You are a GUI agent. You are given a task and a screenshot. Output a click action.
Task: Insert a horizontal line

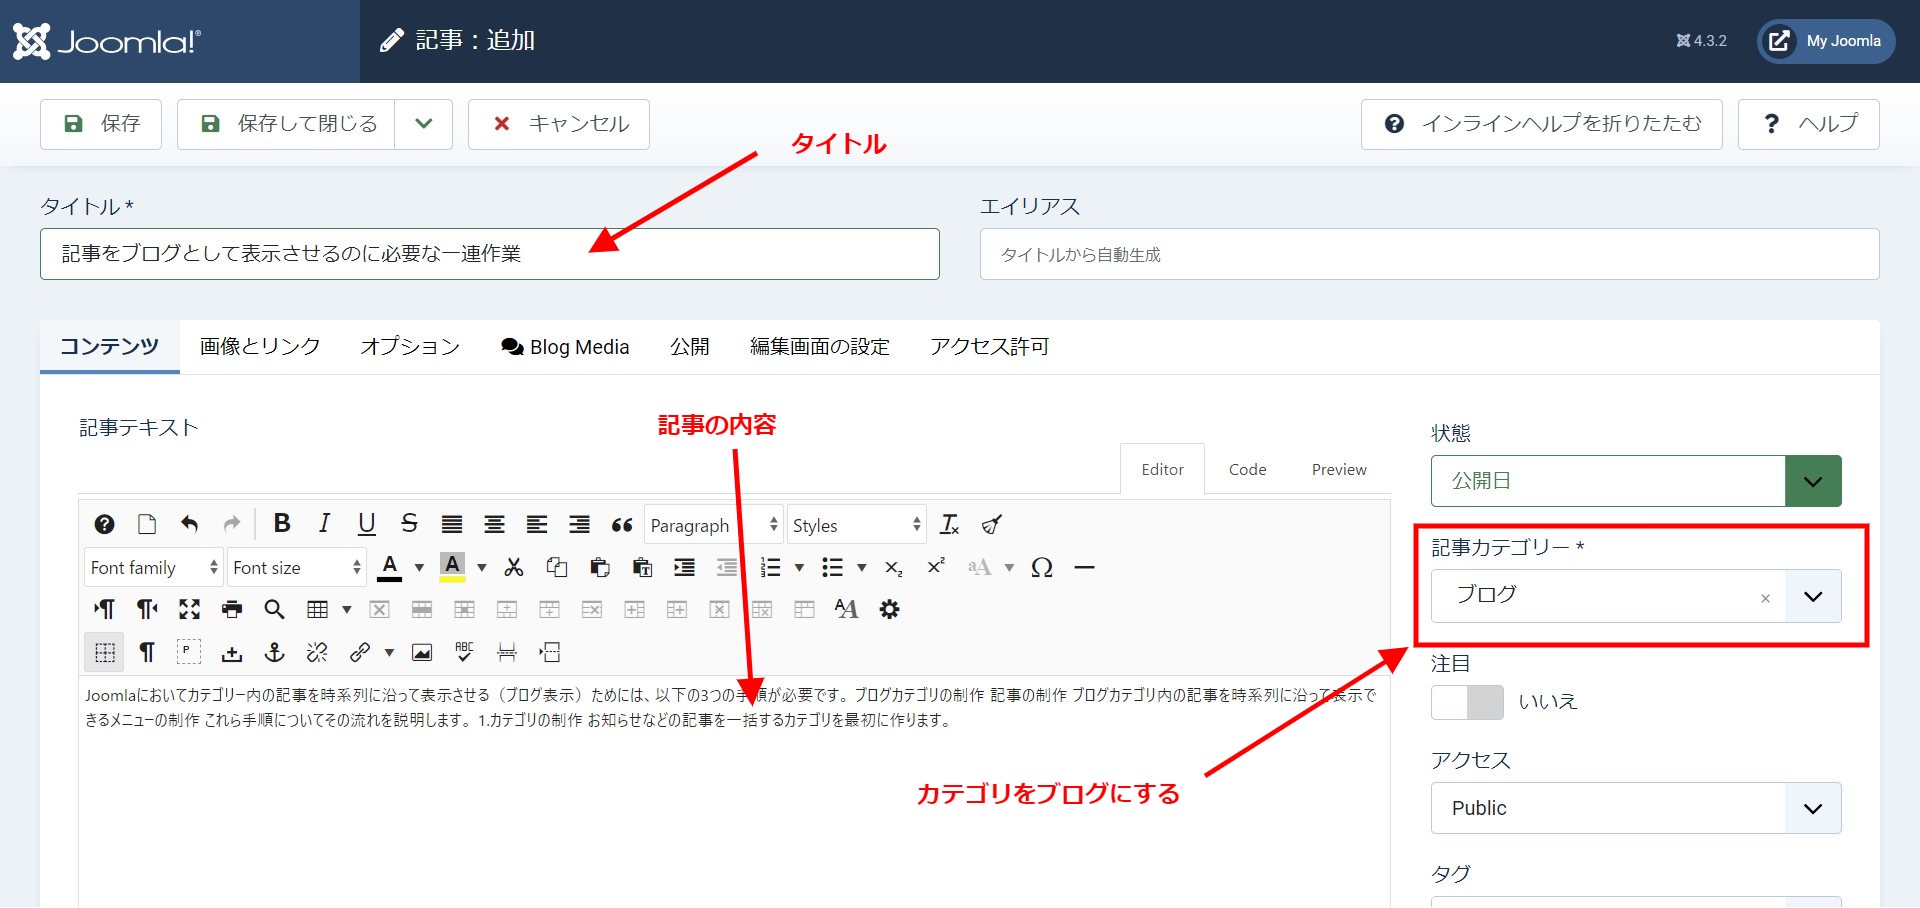pyautogui.click(x=1085, y=567)
